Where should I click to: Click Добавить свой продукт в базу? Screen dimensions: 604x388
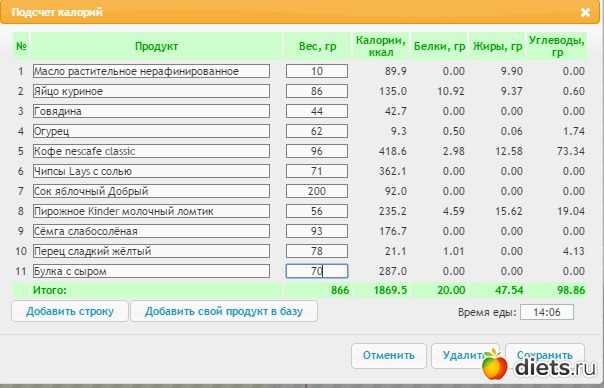tap(224, 311)
